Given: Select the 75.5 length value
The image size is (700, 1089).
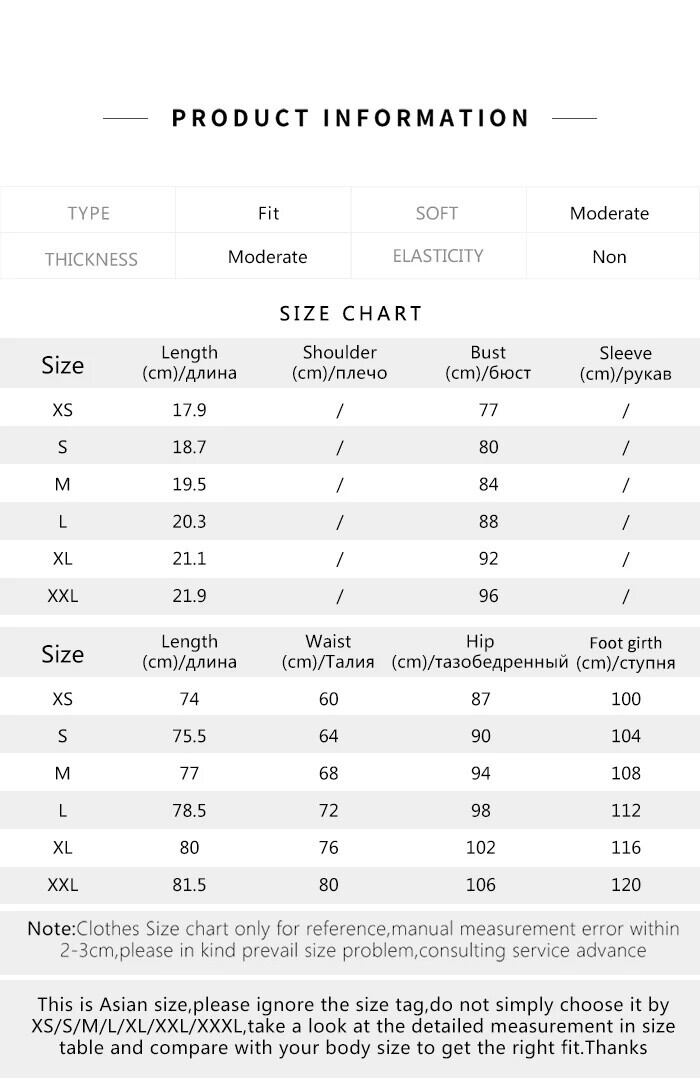Looking at the screenshot, I should [x=189, y=736].
